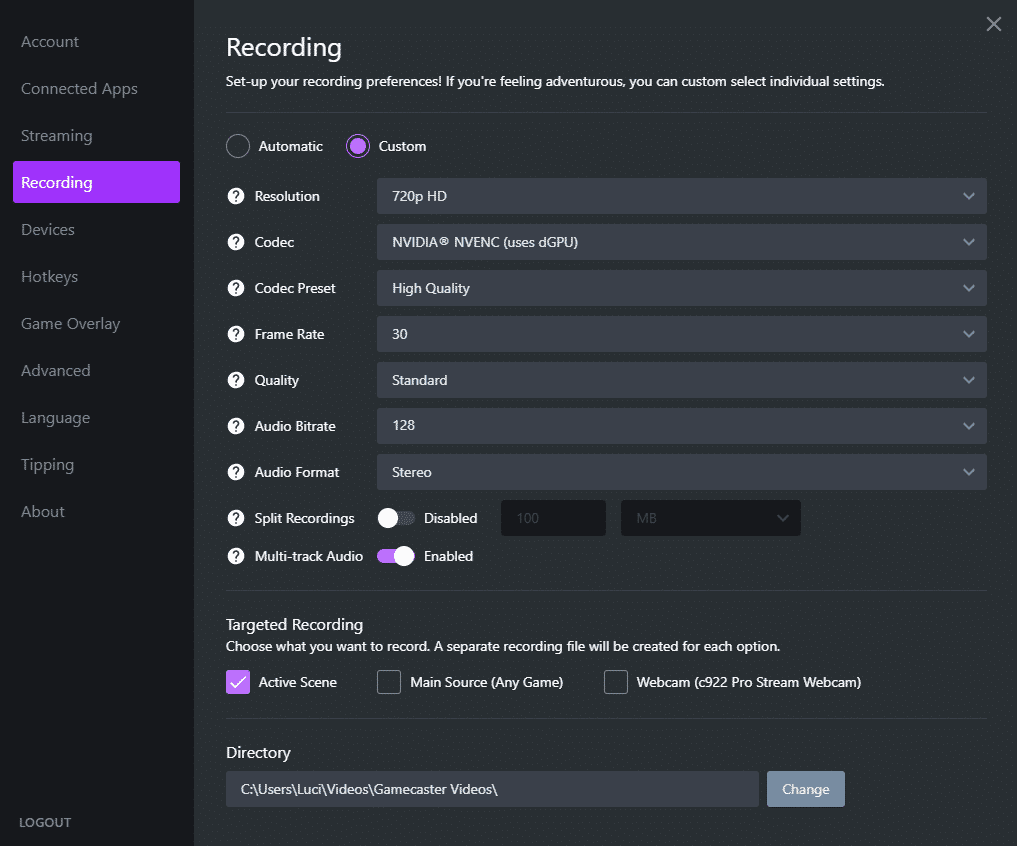Click the Codec Preset help icon
This screenshot has height=846, width=1017.
pyautogui.click(x=236, y=288)
